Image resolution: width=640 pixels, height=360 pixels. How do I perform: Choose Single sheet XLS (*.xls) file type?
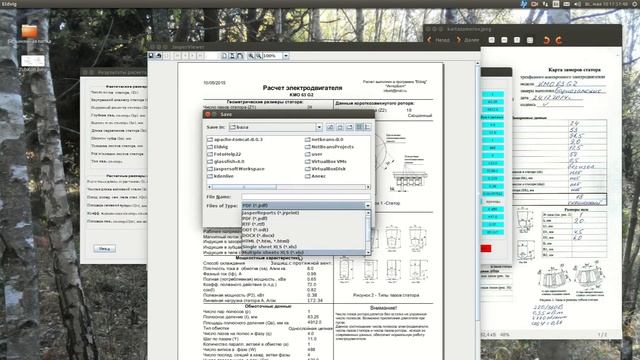tap(303, 247)
